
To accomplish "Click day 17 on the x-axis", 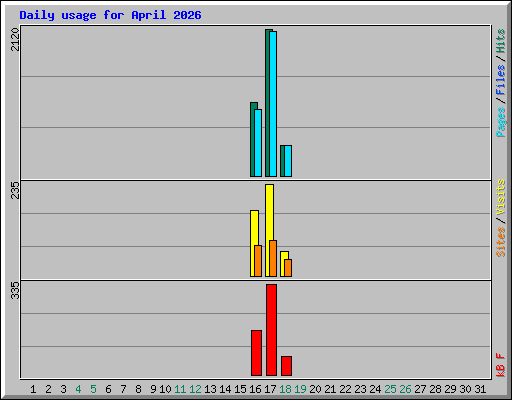I will [270, 389].
